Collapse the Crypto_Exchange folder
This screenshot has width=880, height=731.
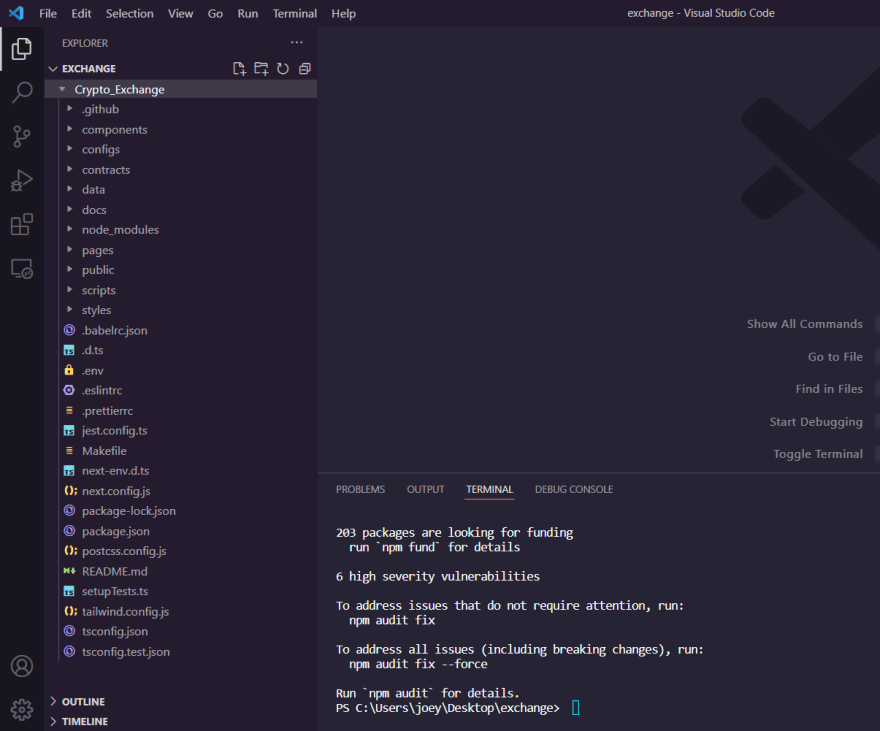tap(62, 89)
